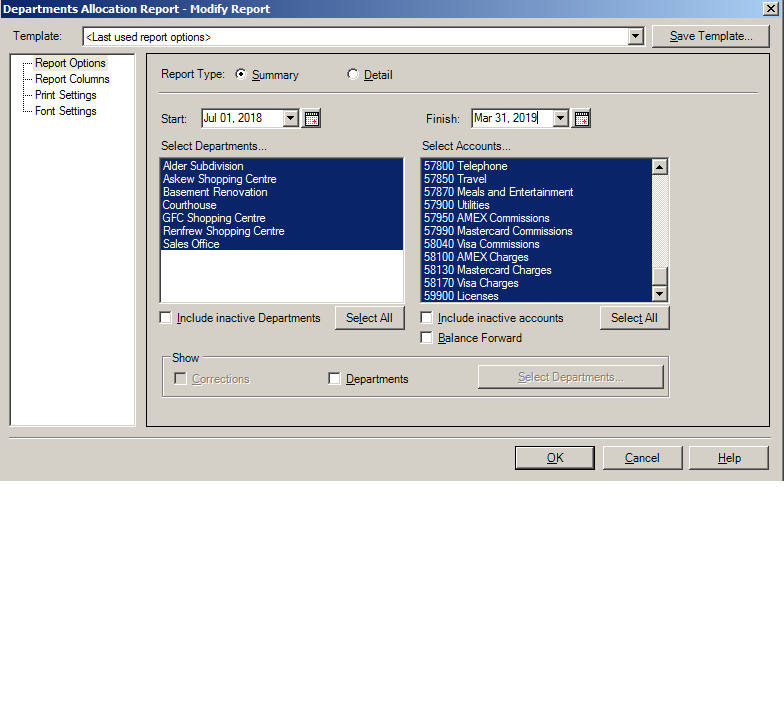
Task: Click Select All under the accounts list
Action: pos(634,318)
